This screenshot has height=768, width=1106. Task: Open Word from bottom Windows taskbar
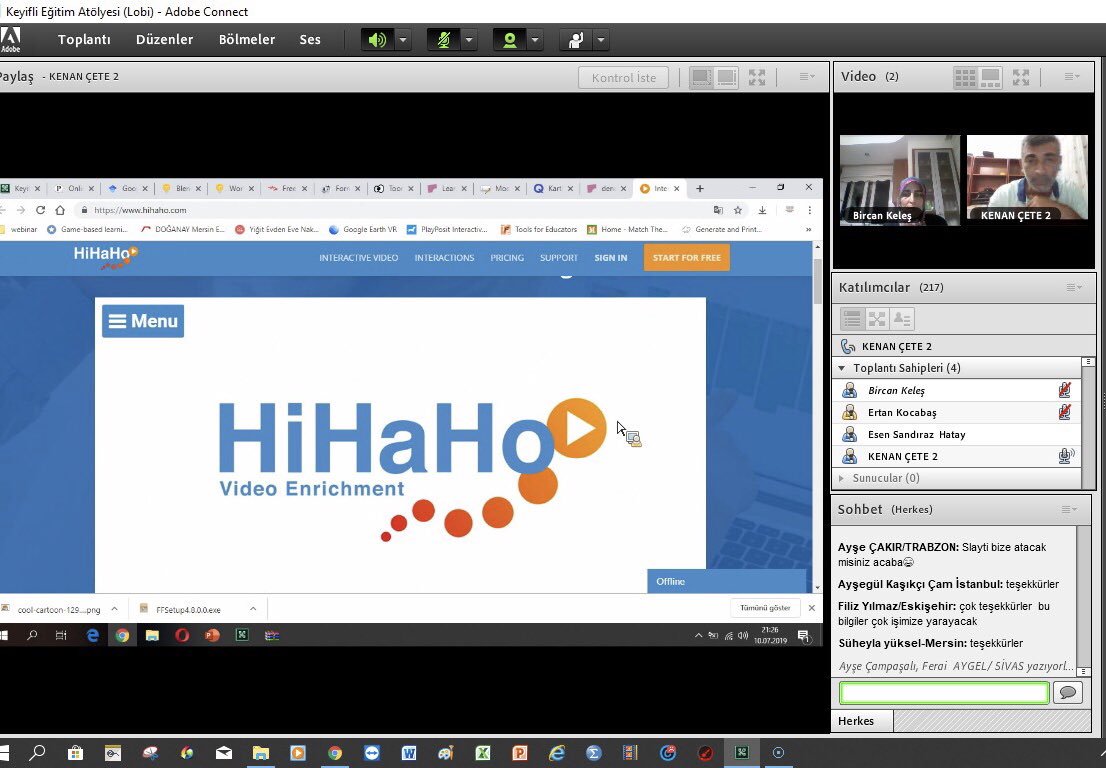pyautogui.click(x=409, y=752)
